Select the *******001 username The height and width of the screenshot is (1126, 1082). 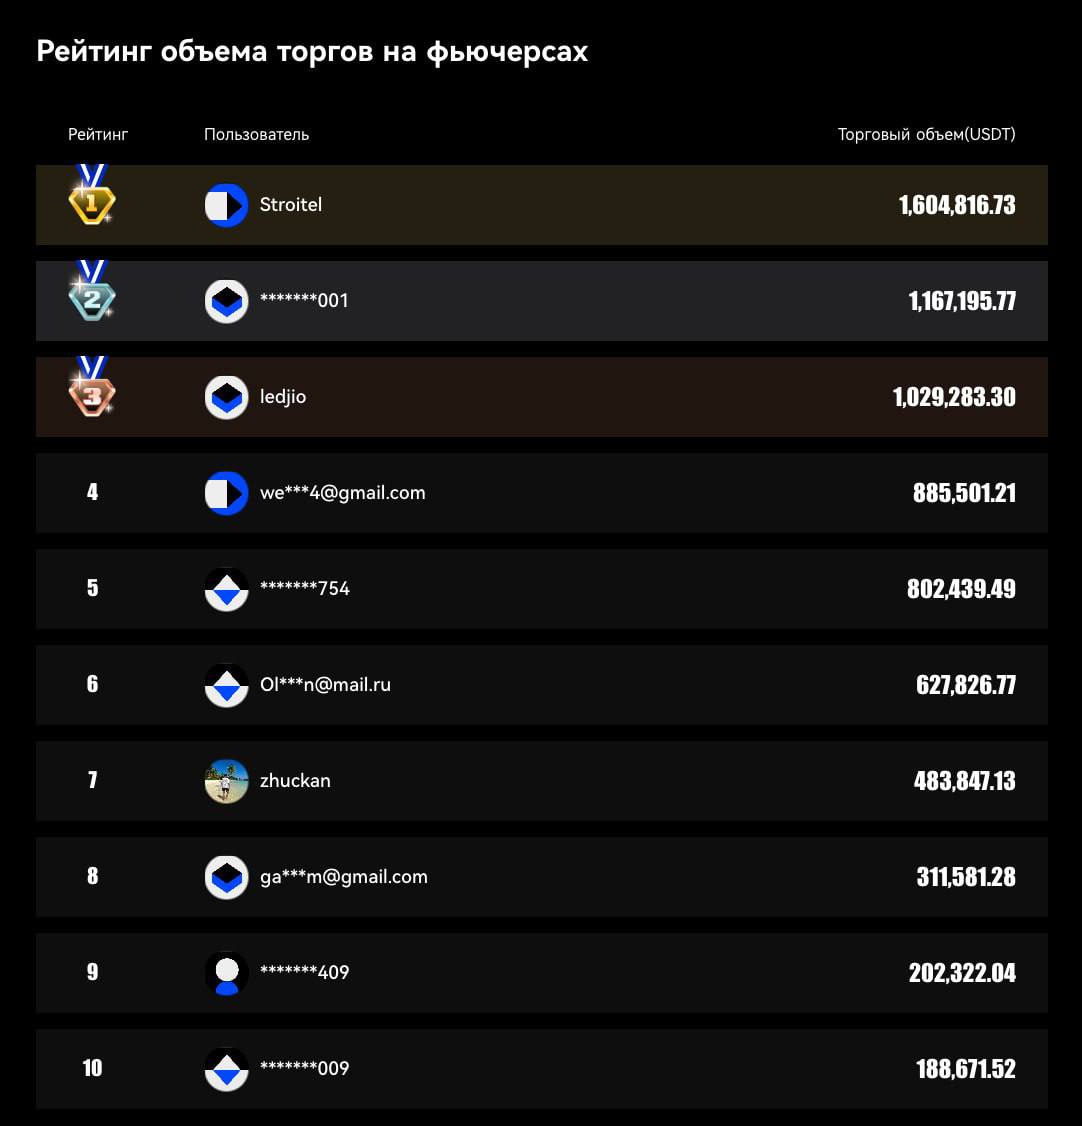click(x=304, y=301)
